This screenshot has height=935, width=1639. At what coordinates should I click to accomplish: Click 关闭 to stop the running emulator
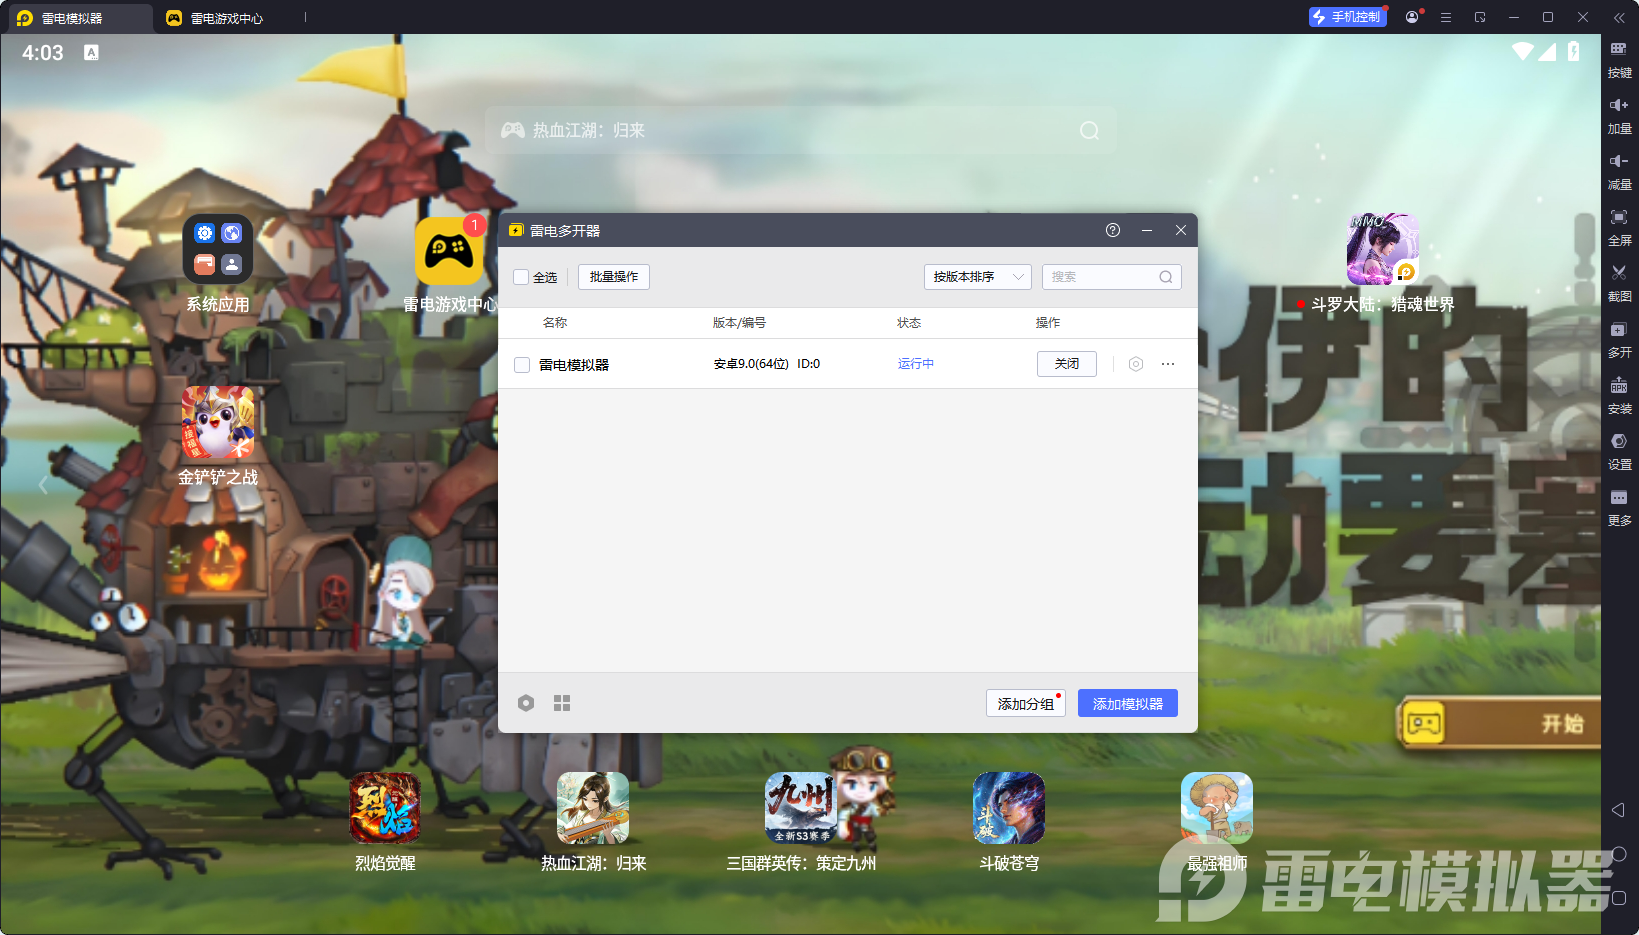point(1067,364)
